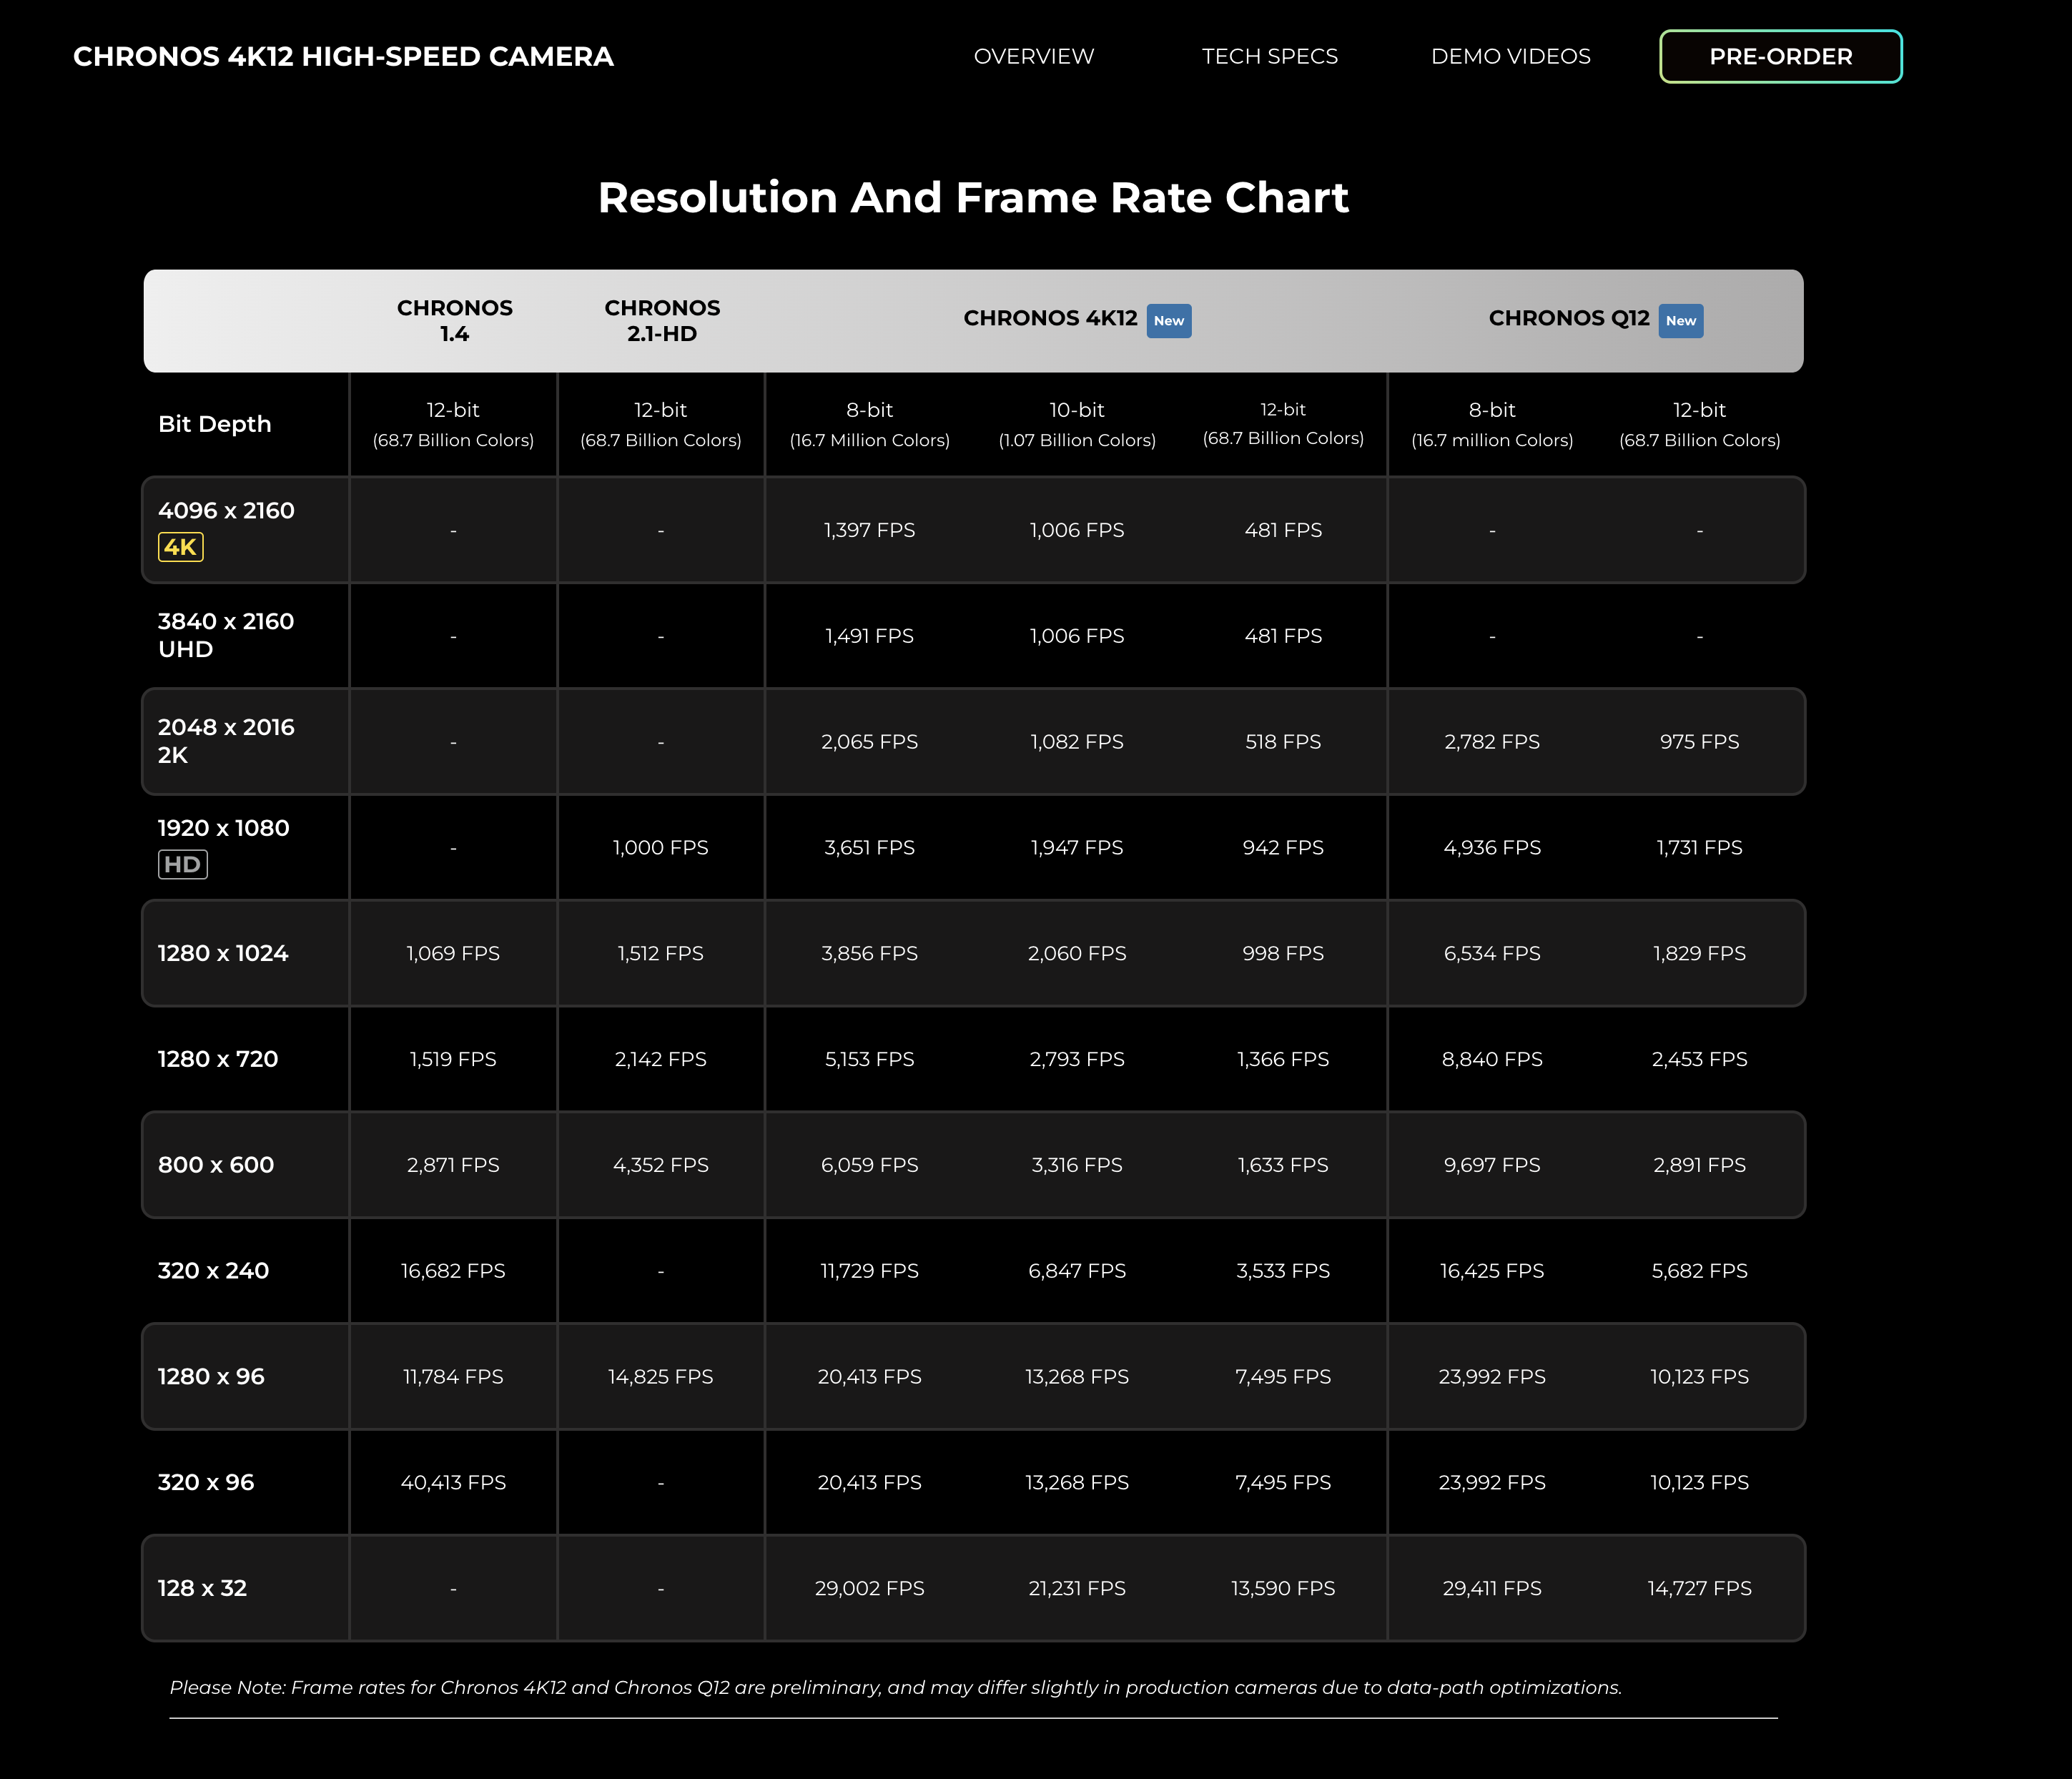Screen dimensions: 2072x1779
Task: Open the OVERVIEW nav link
Action: coord(1034,56)
